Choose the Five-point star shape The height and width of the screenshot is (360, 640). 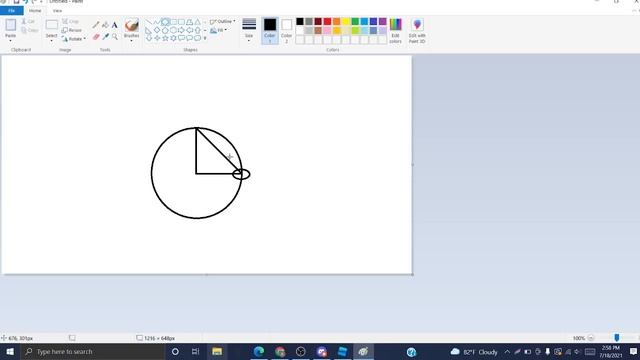(x=165, y=38)
